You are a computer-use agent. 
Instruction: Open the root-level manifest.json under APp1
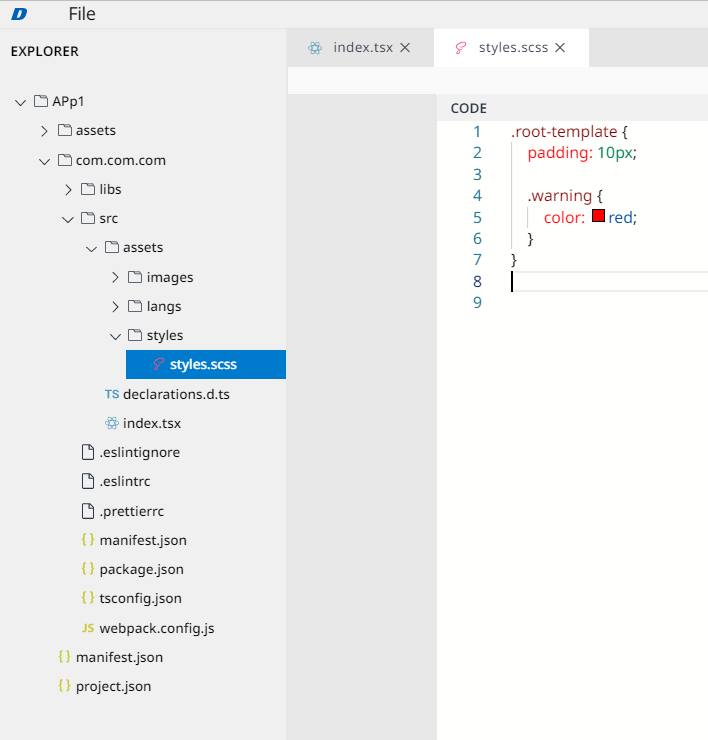pos(119,657)
